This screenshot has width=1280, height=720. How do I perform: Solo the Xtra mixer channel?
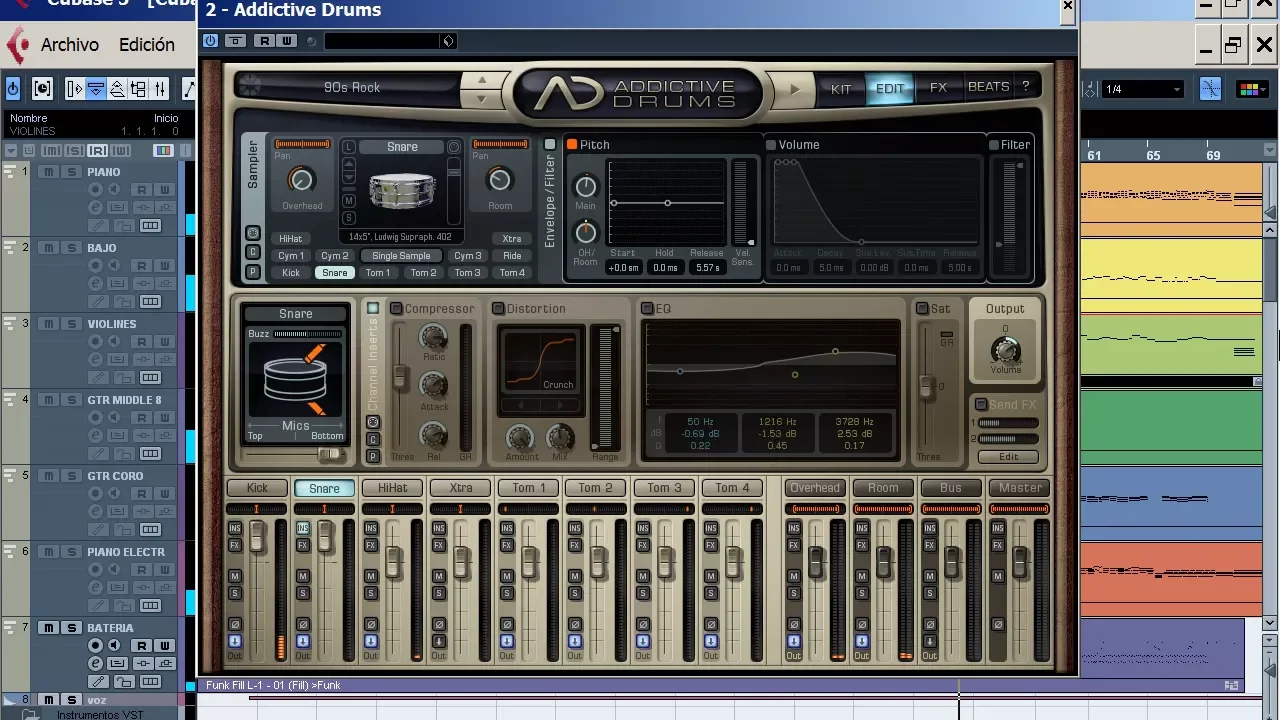point(439,594)
